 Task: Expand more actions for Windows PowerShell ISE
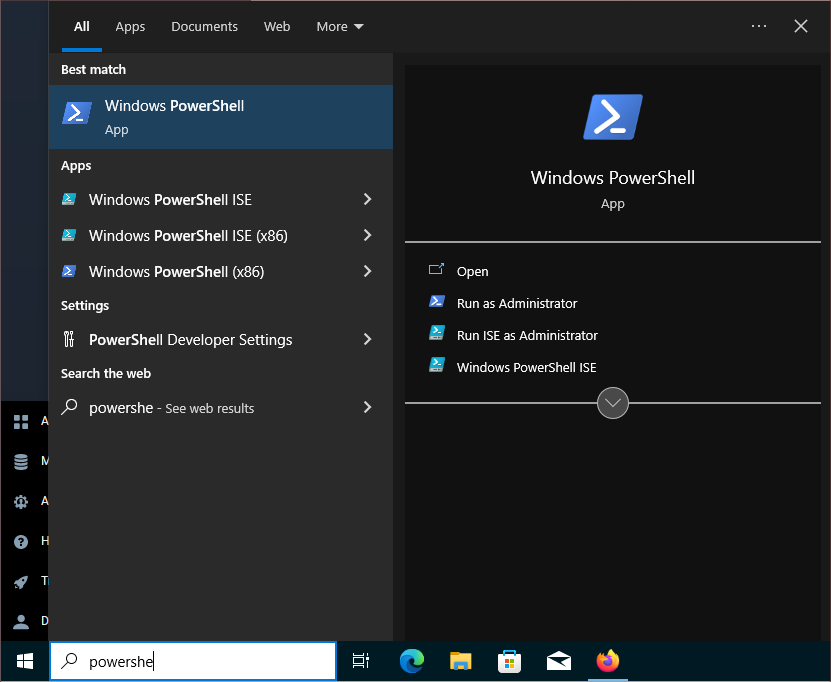click(367, 199)
